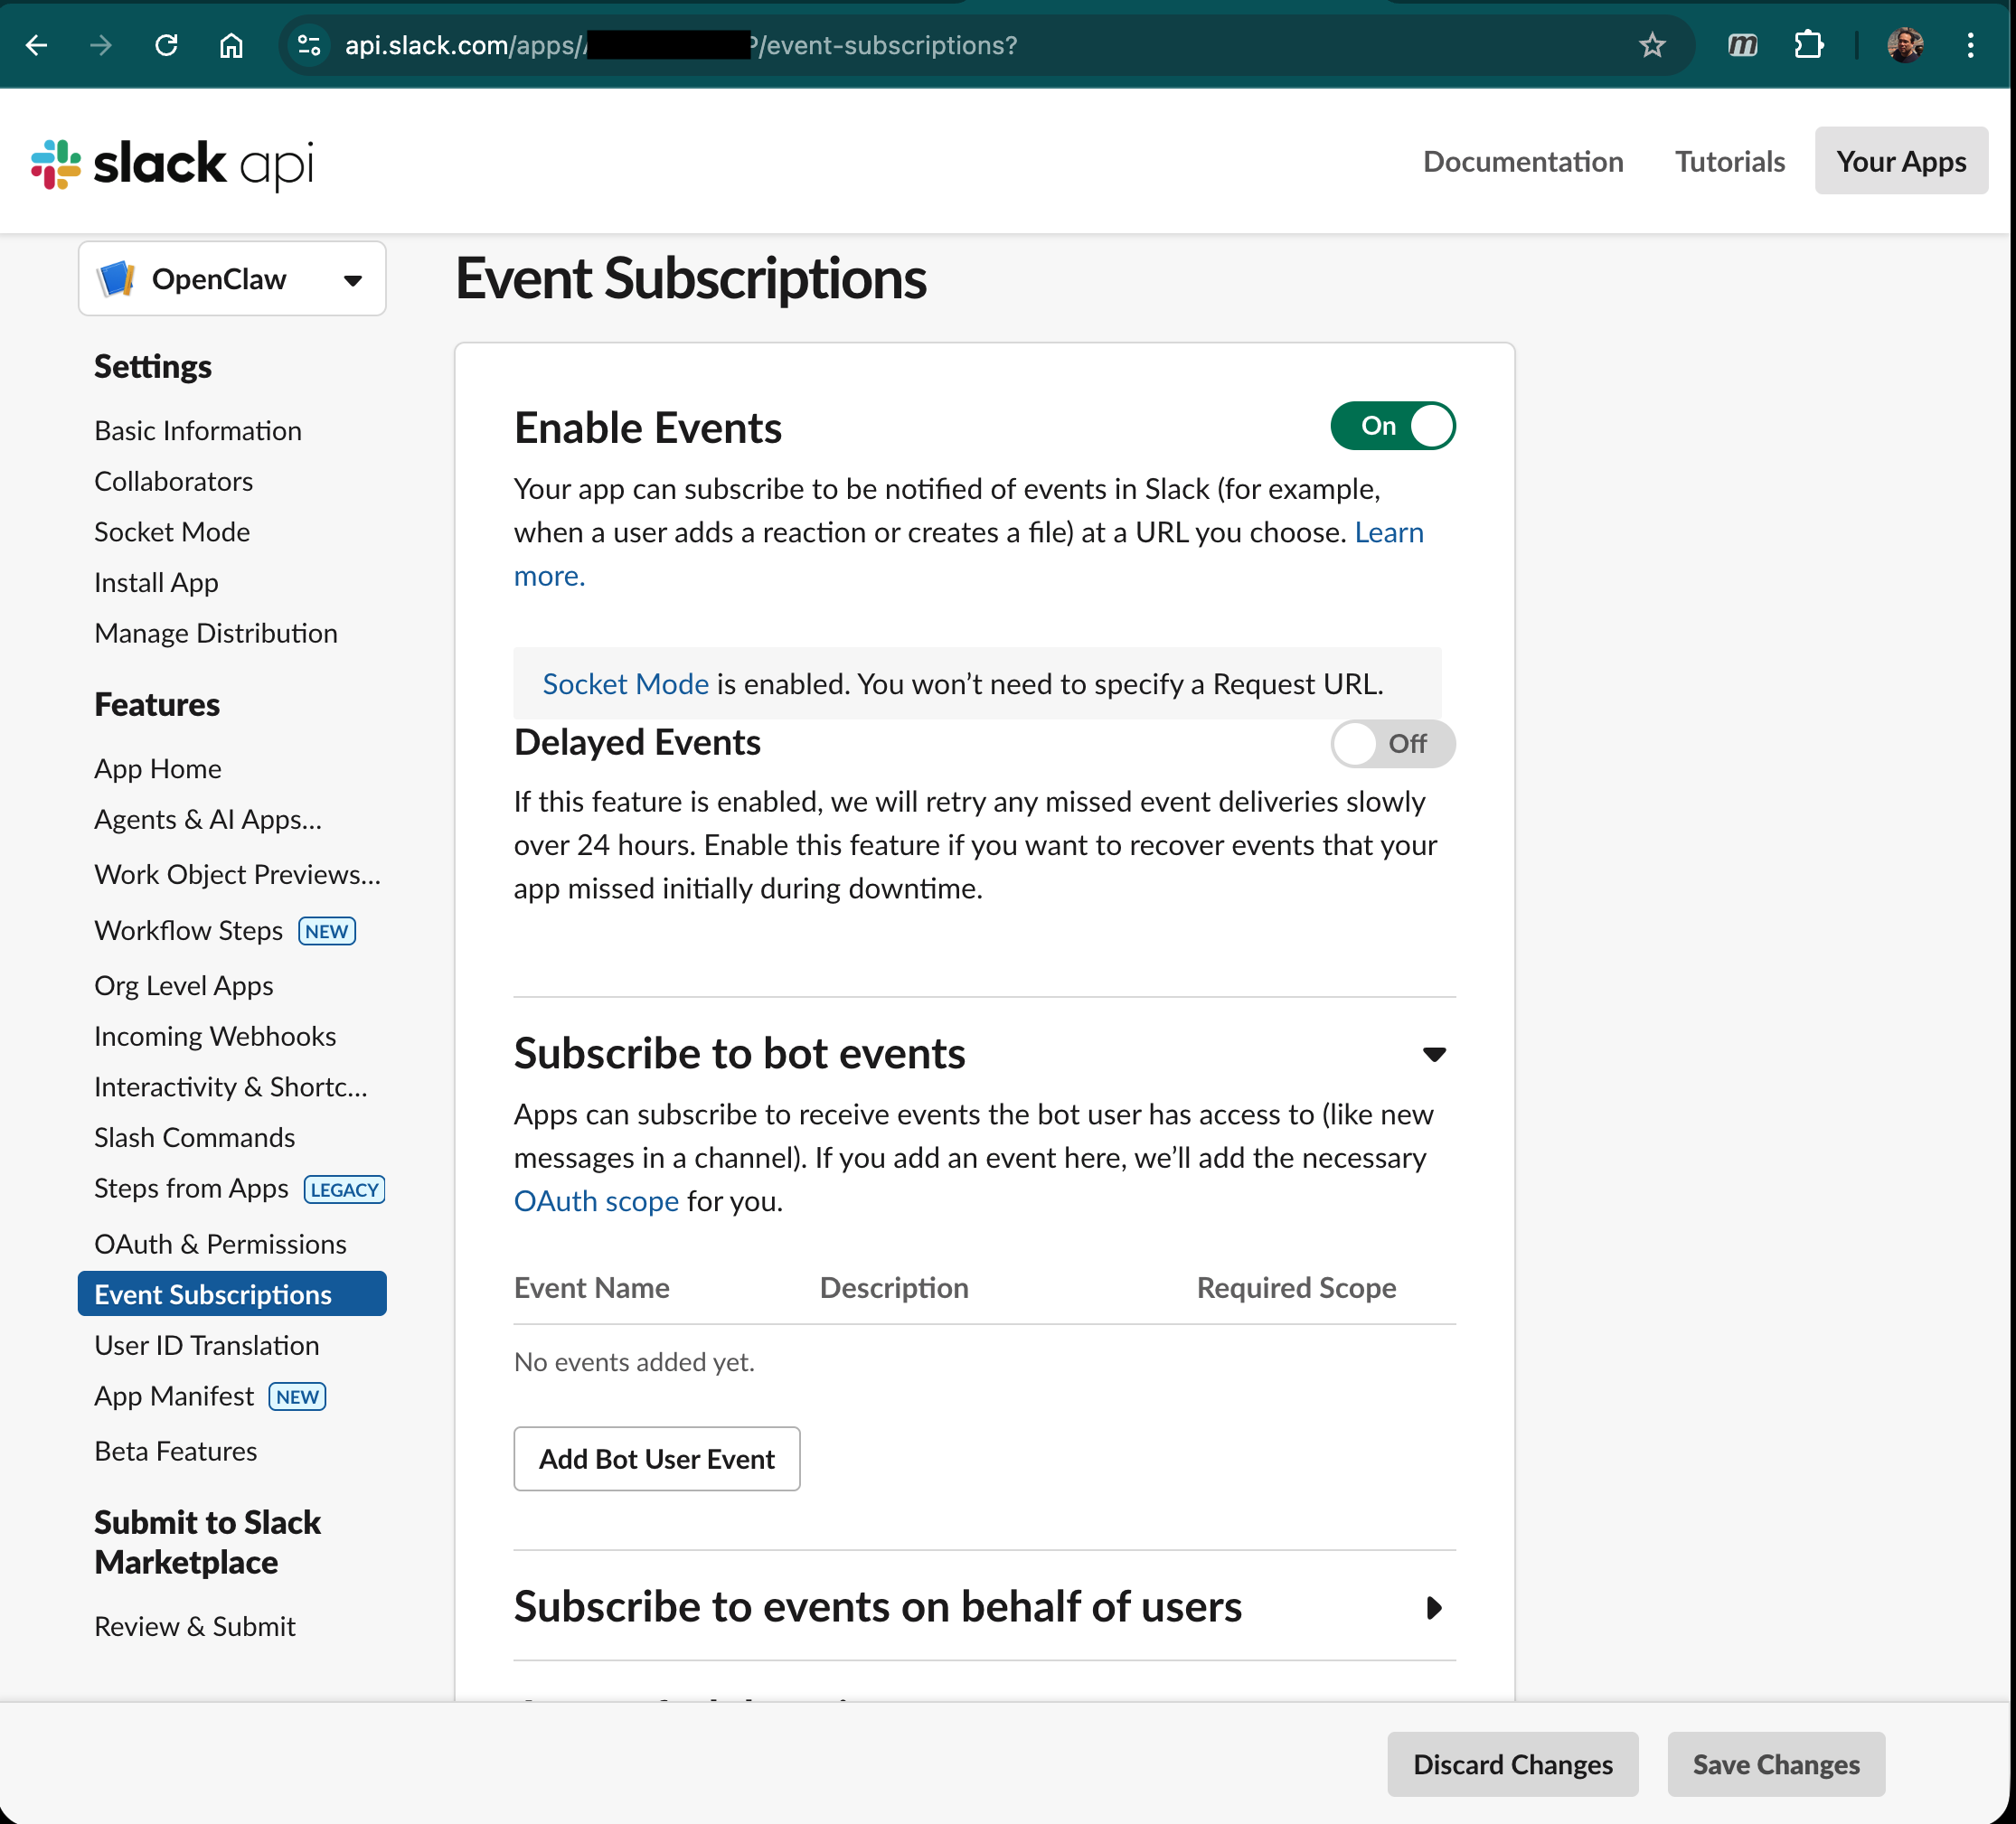Open the browser extensions puzzle icon
Screen dimensions: 2016x1824
pyautogui.click(x=1810, y=45)
